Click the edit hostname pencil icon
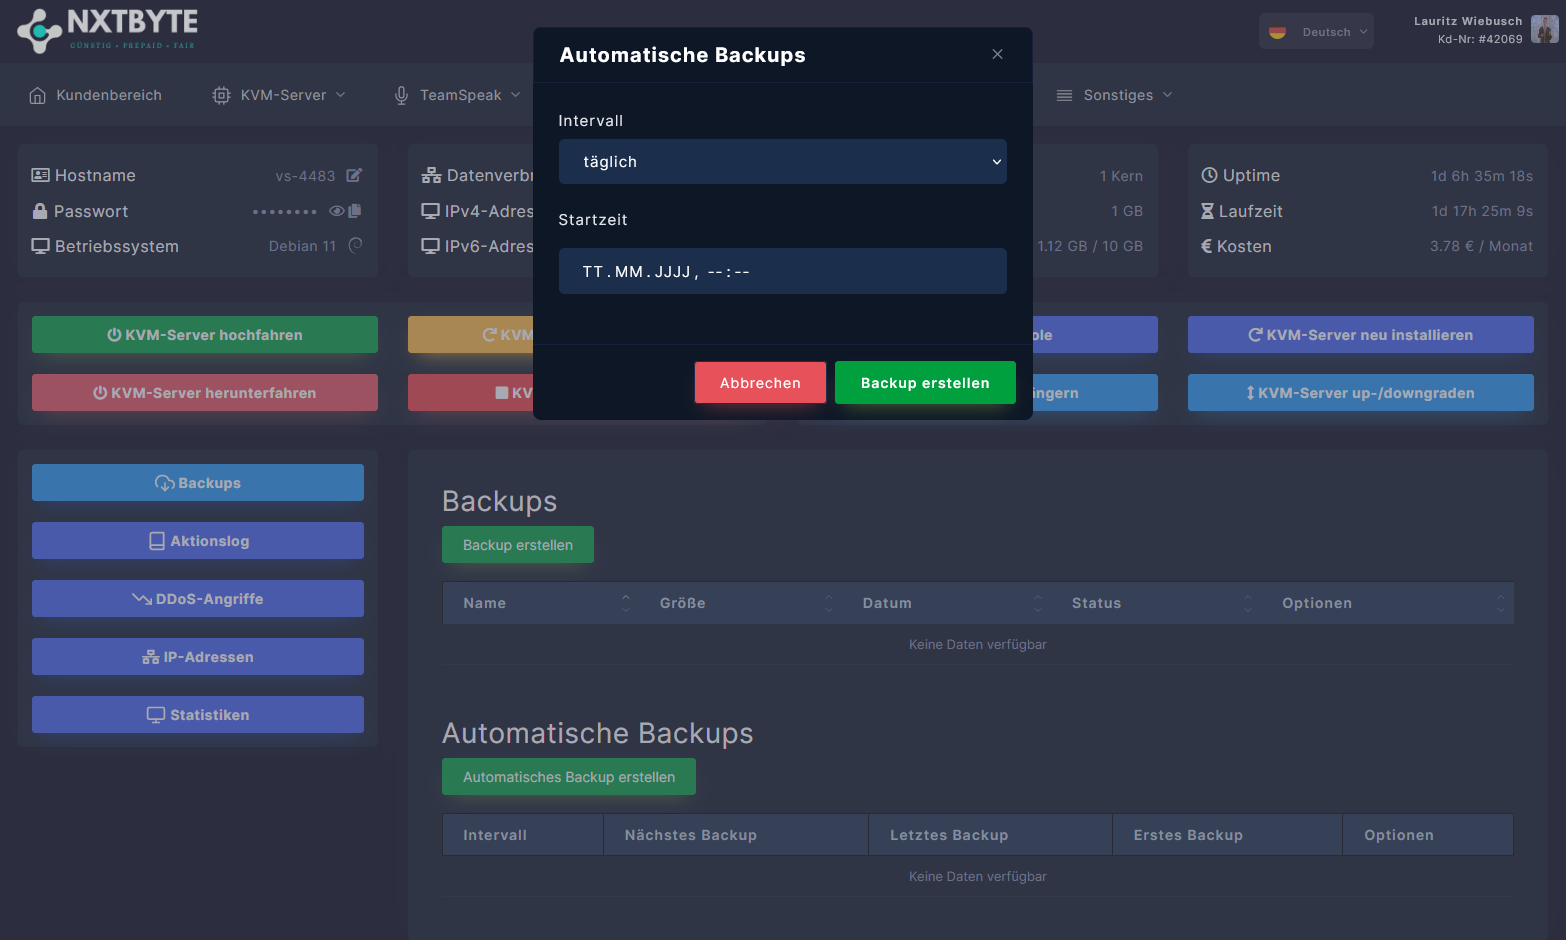This screenshot has height=940, width=1566. pyautogui.click(x=354, y=176)
